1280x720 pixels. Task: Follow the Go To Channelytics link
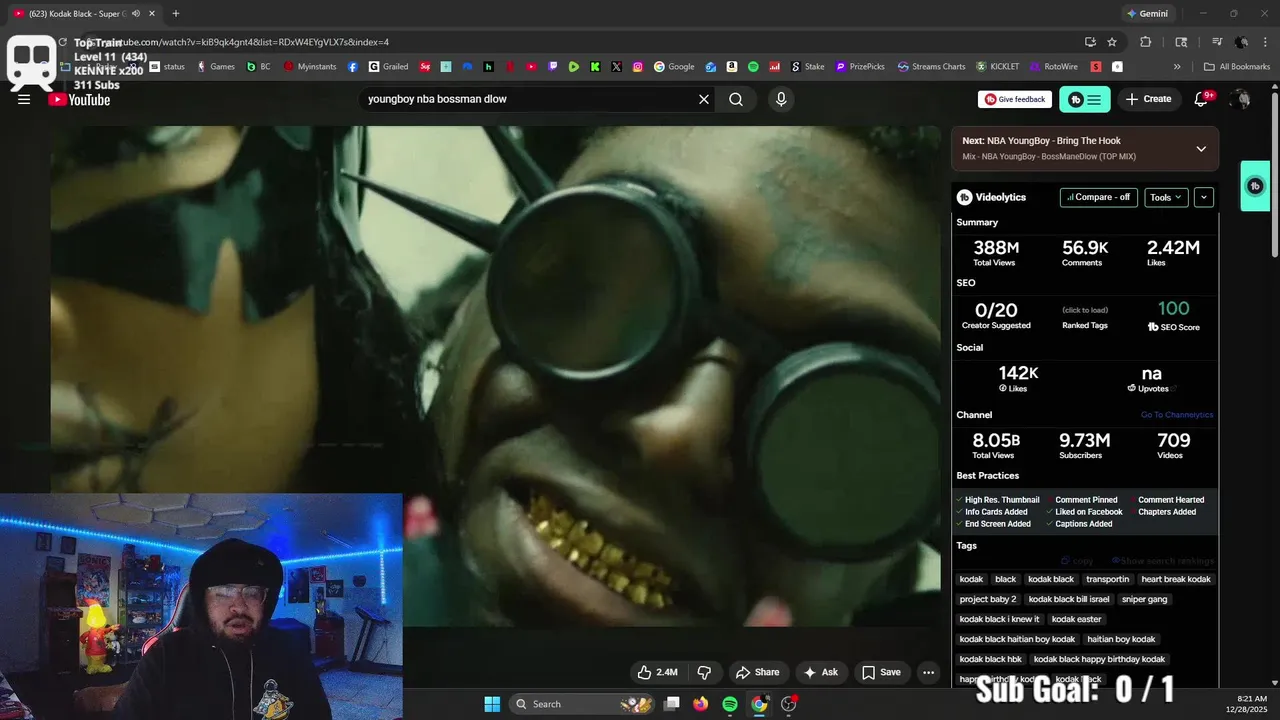(x=1177, y=415)
